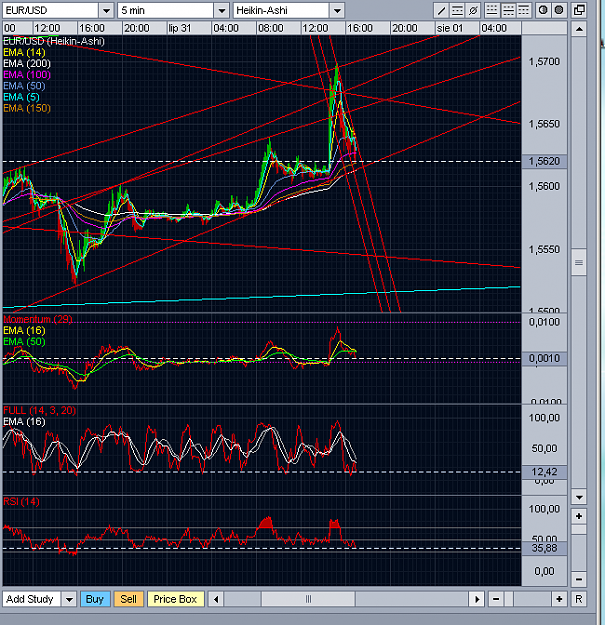Viewport: 605px width, 625px height.
Task: Click the FULL (14, 3, 20) stochastic label
Action: (39, 410)
